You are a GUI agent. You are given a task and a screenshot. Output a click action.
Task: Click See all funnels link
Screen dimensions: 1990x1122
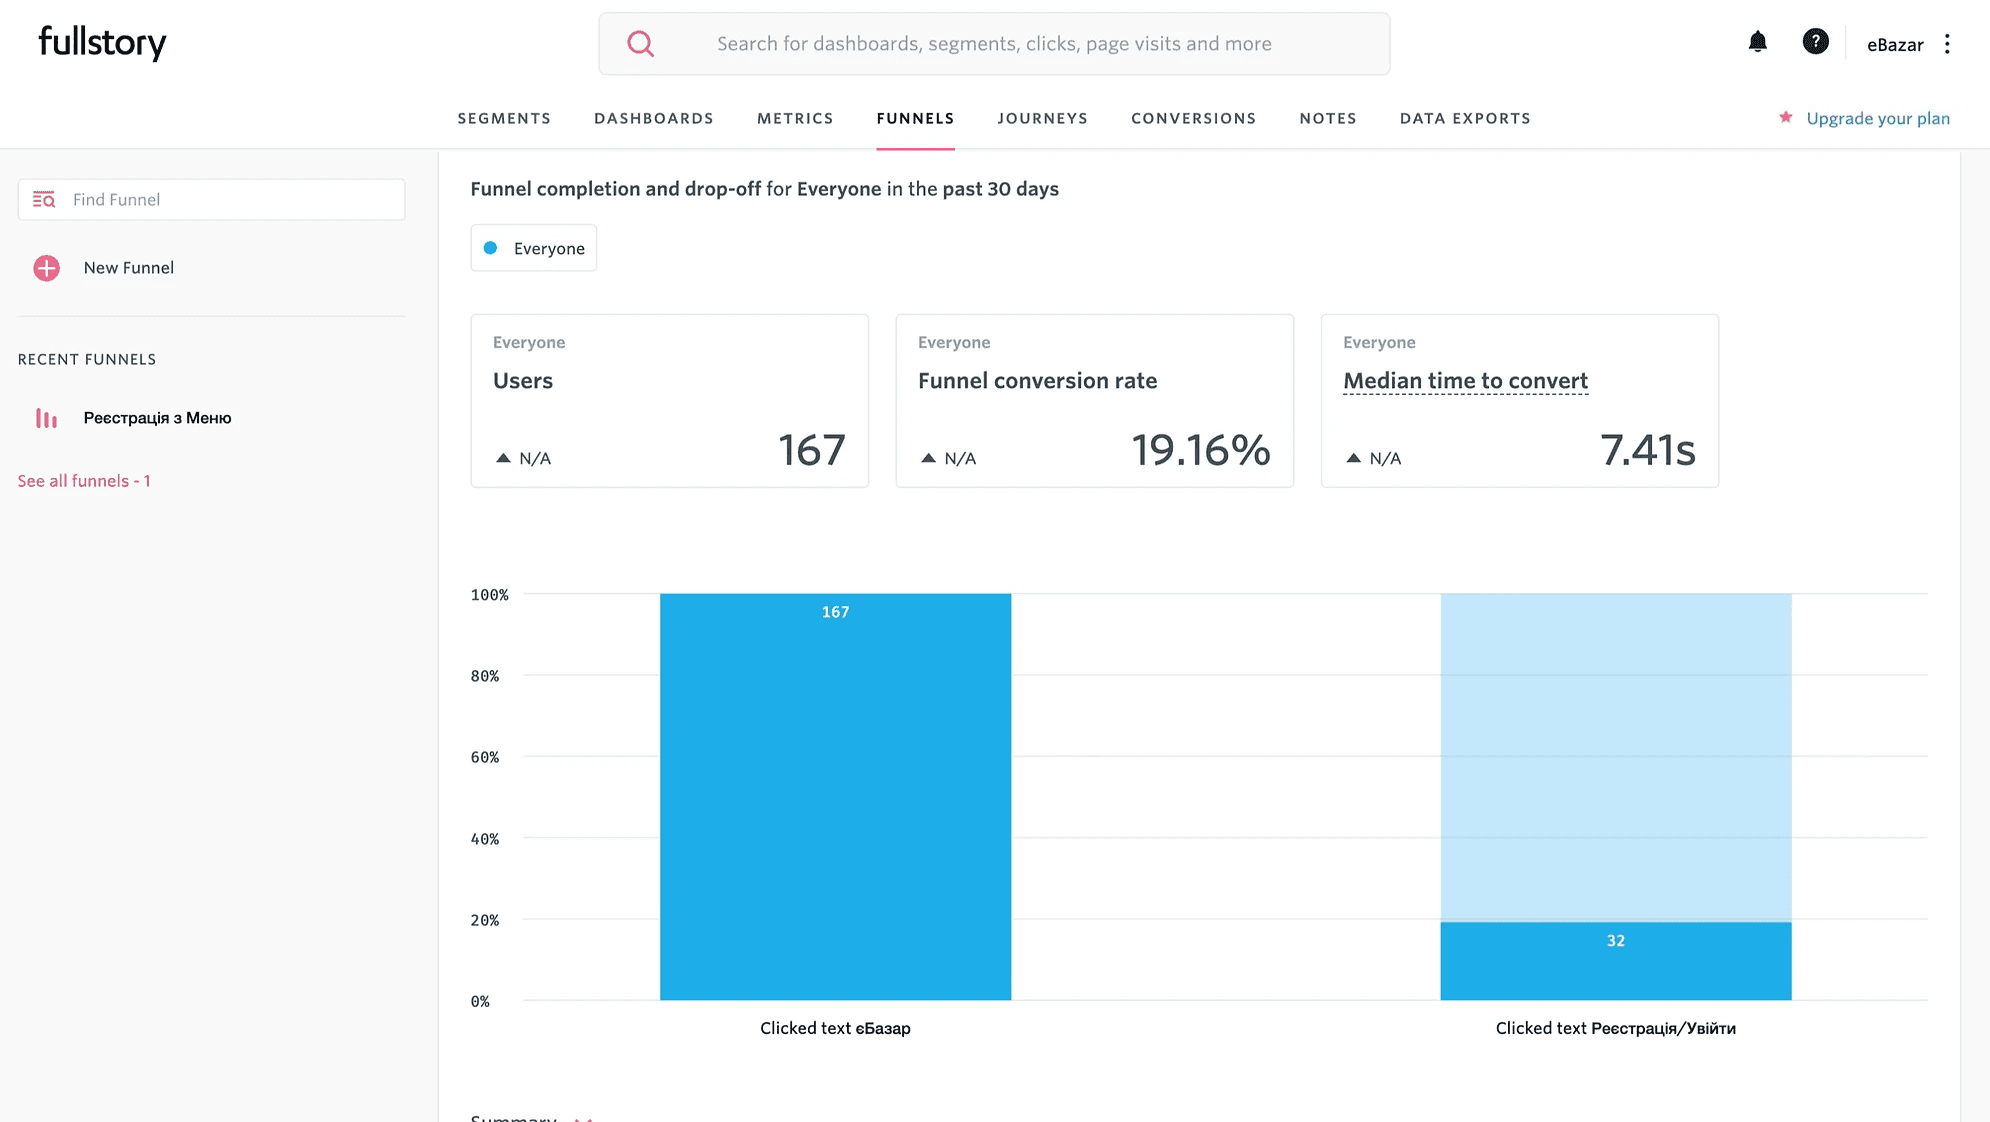(x=84, y=481)
